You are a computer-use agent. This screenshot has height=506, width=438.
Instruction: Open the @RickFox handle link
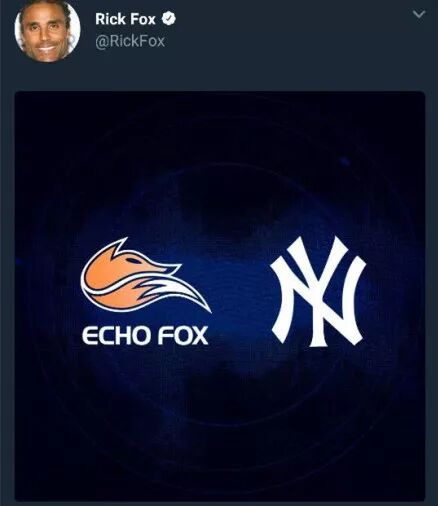130,41
